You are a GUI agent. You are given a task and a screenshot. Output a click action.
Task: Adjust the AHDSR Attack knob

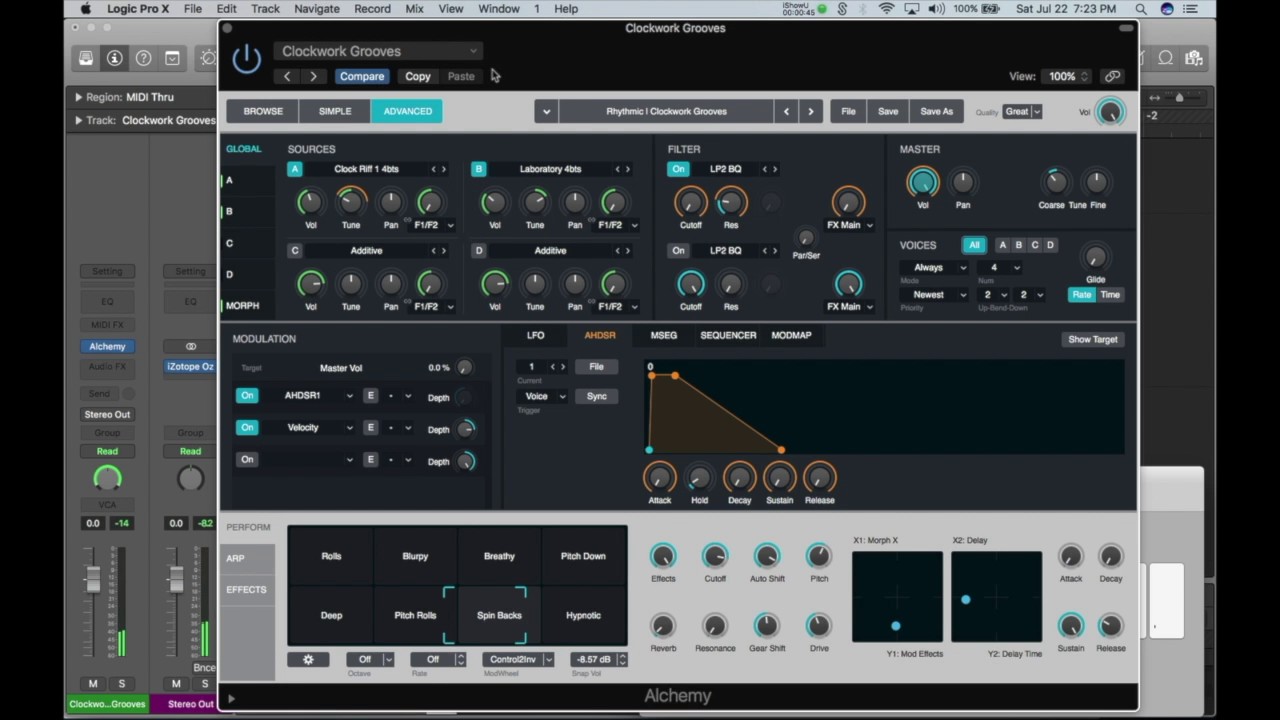[x=660, y=477]
